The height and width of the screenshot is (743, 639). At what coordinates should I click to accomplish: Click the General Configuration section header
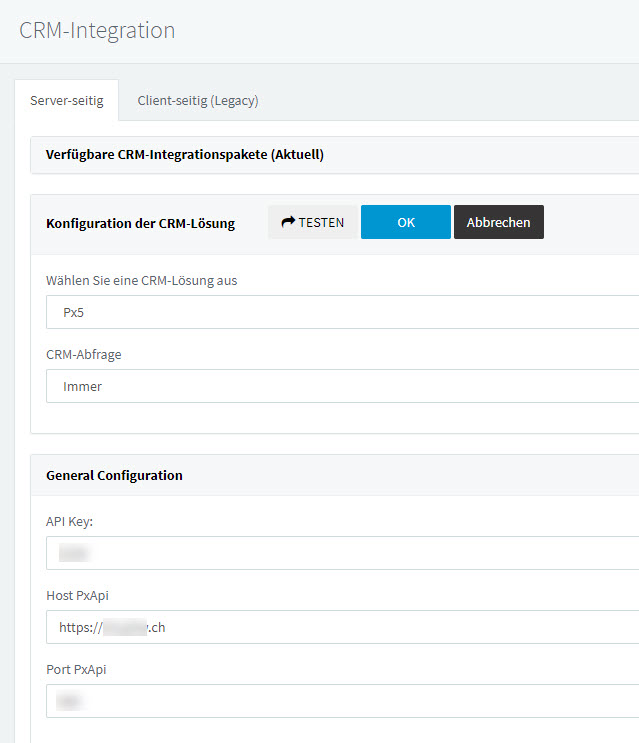tap(114, 475)
